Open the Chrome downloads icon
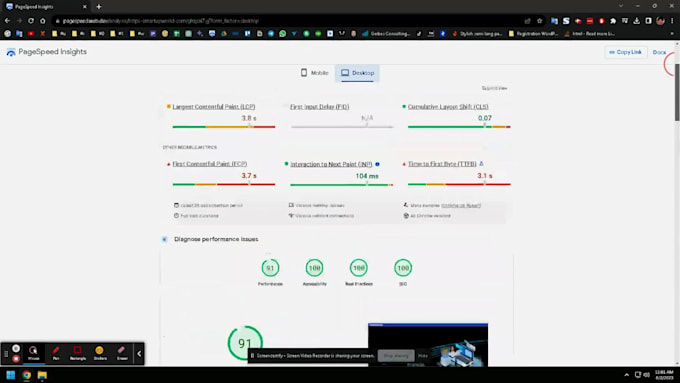The height and width of the screenshot is (383, 680). click(x=636, y=21)
